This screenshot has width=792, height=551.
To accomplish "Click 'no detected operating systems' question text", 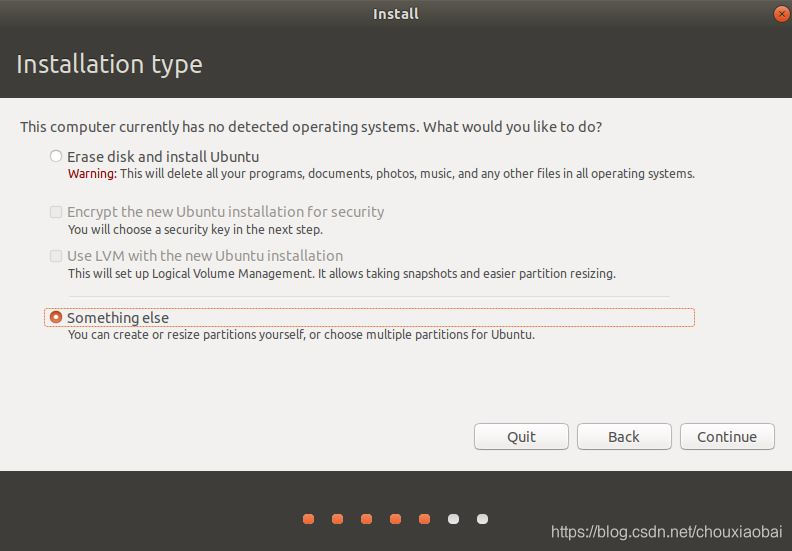I will click(x=311, y=127).
